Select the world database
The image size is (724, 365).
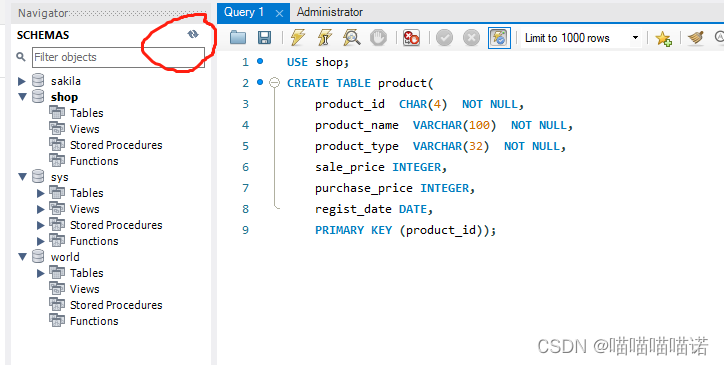[x=65, y=257]
